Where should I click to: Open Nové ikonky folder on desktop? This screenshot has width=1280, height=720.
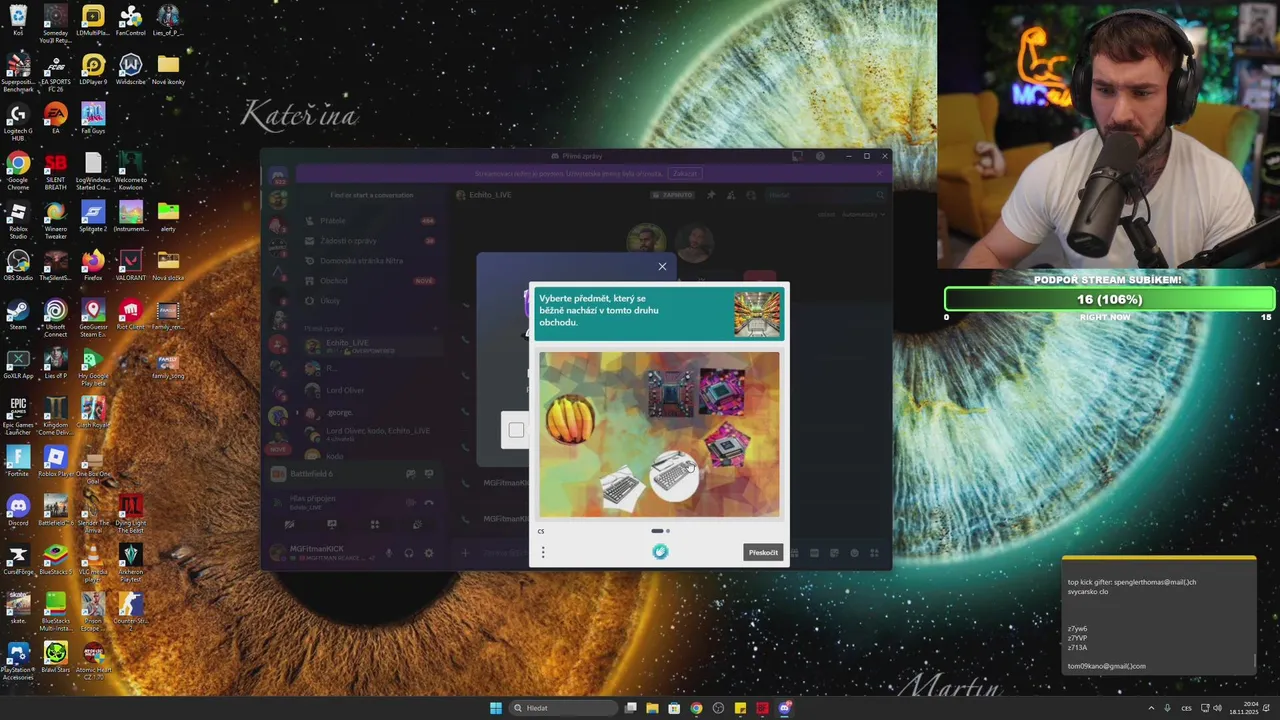168,69
